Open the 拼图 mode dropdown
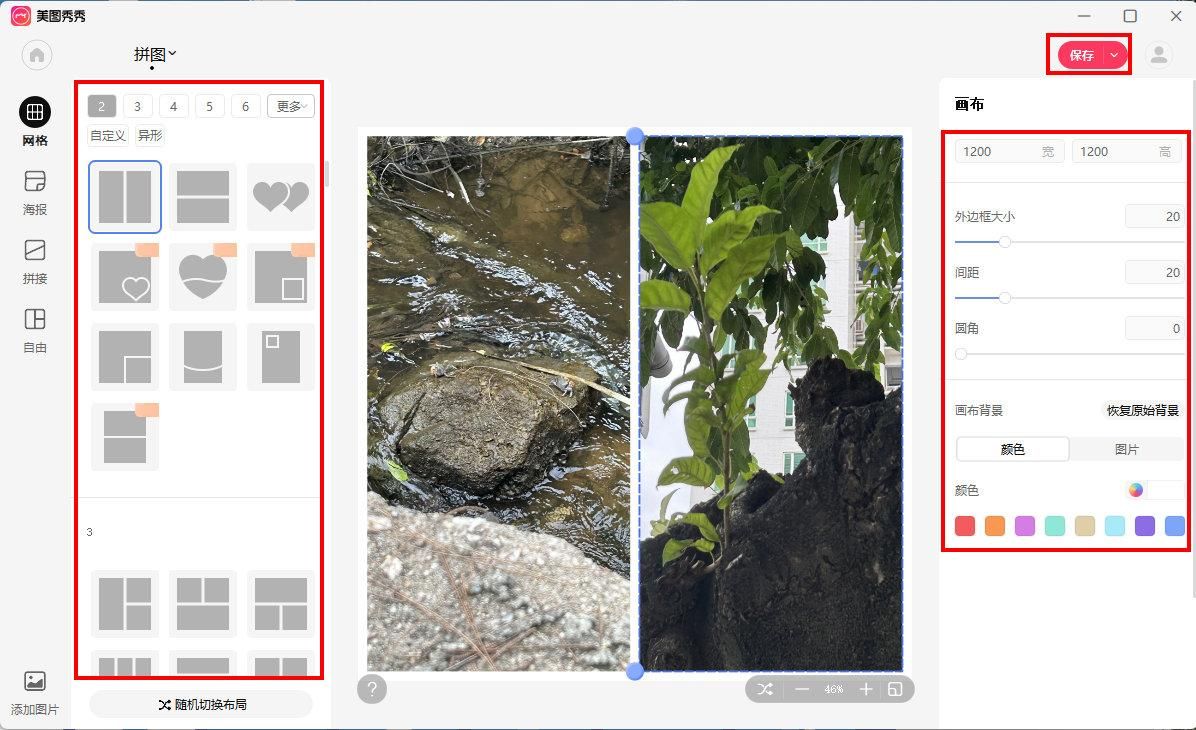The image size is (1196, 730). point(155,54)
